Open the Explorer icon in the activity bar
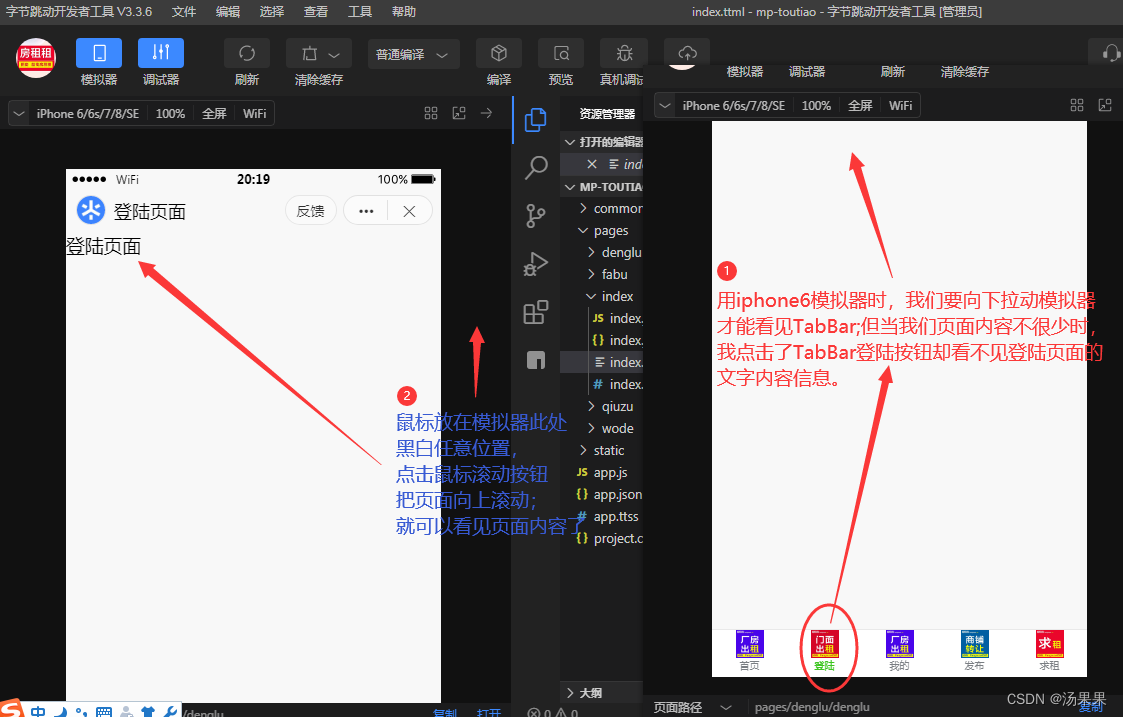1123x717 pixels. tap(535, 120)
